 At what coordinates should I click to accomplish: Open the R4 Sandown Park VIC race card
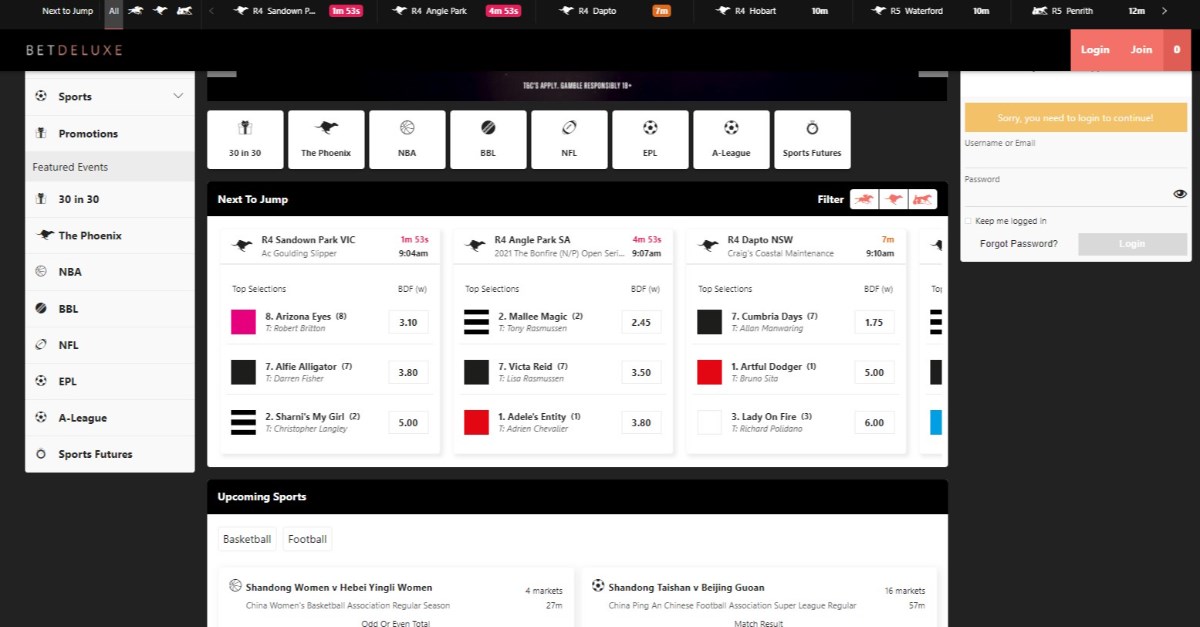[x=330, y=246]
